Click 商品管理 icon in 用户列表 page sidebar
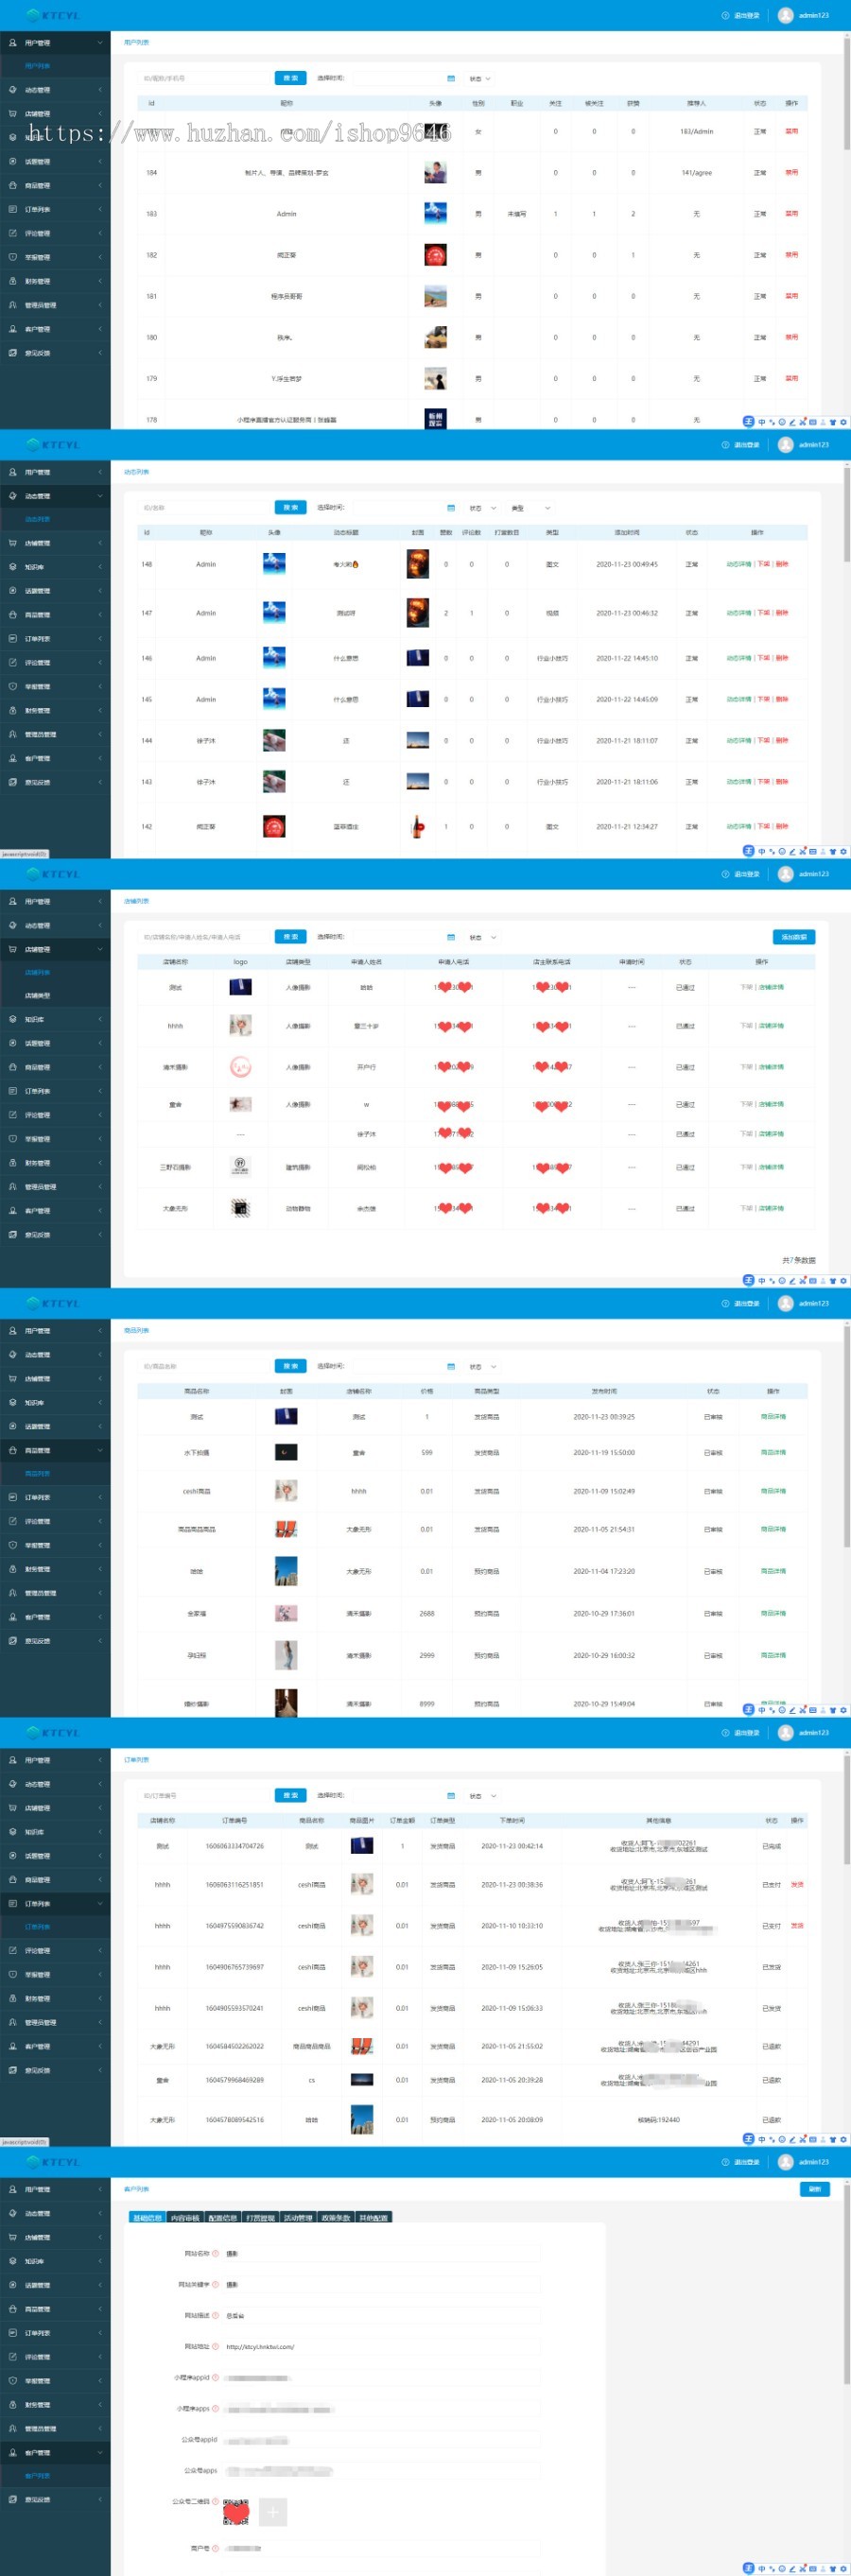This screenshot has height=2576, width=851. pyautogui.click(x=12, y=186)
